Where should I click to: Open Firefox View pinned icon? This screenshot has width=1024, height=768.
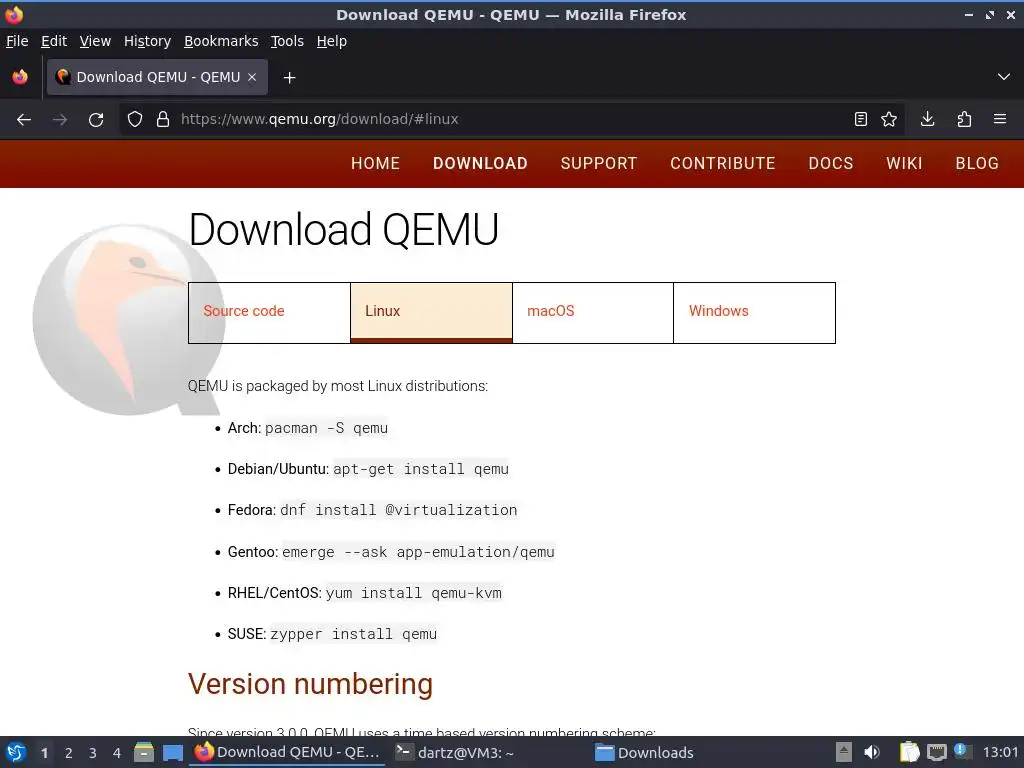point(20,77)
